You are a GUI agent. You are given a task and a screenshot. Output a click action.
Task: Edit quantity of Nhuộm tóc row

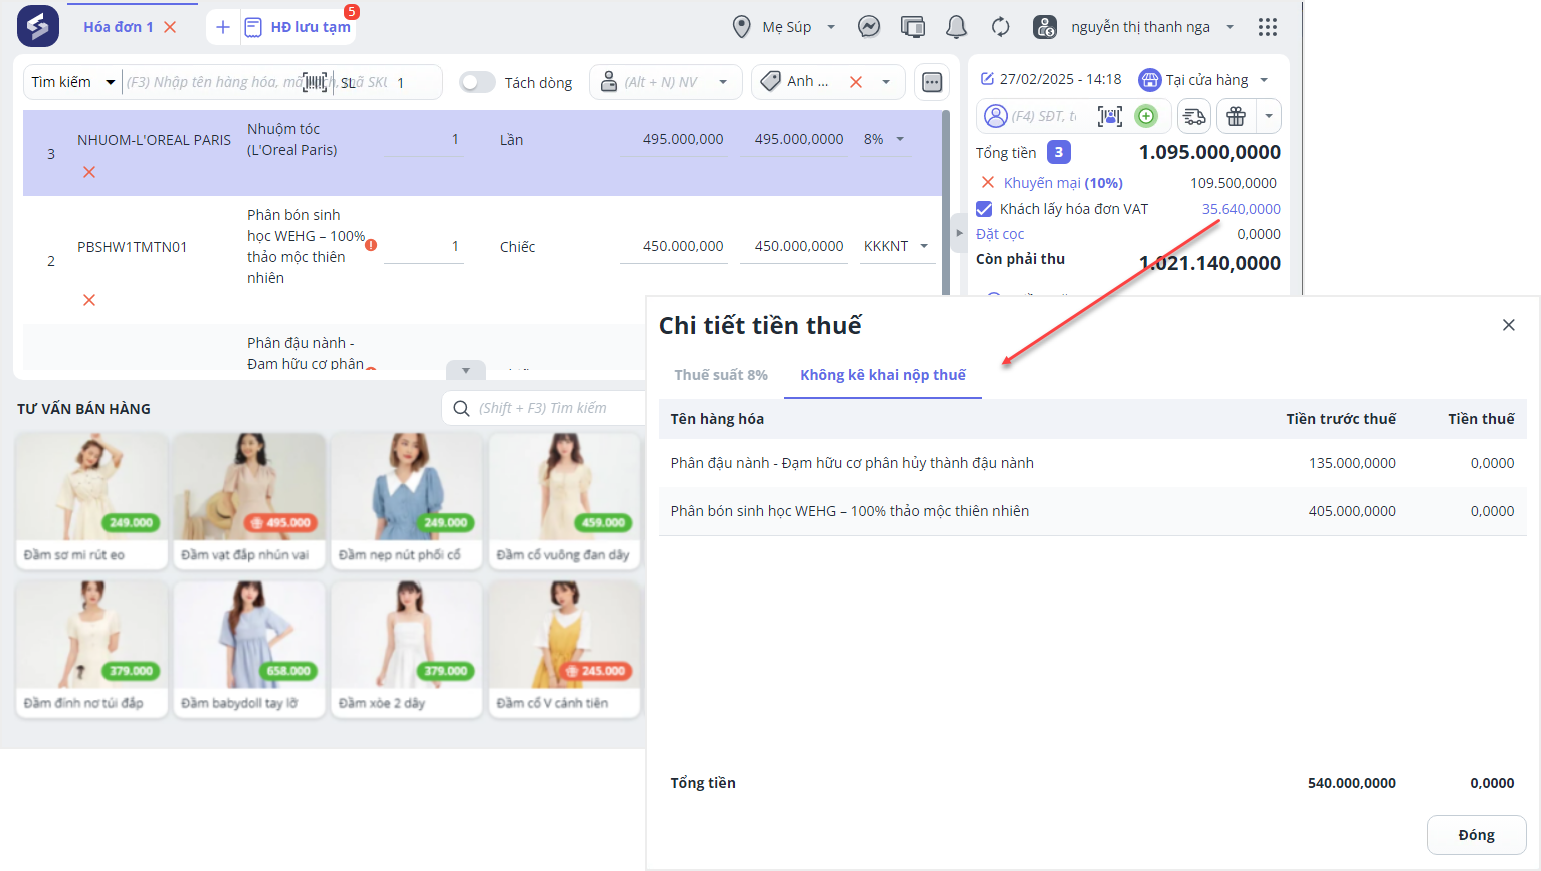(424, 140)
